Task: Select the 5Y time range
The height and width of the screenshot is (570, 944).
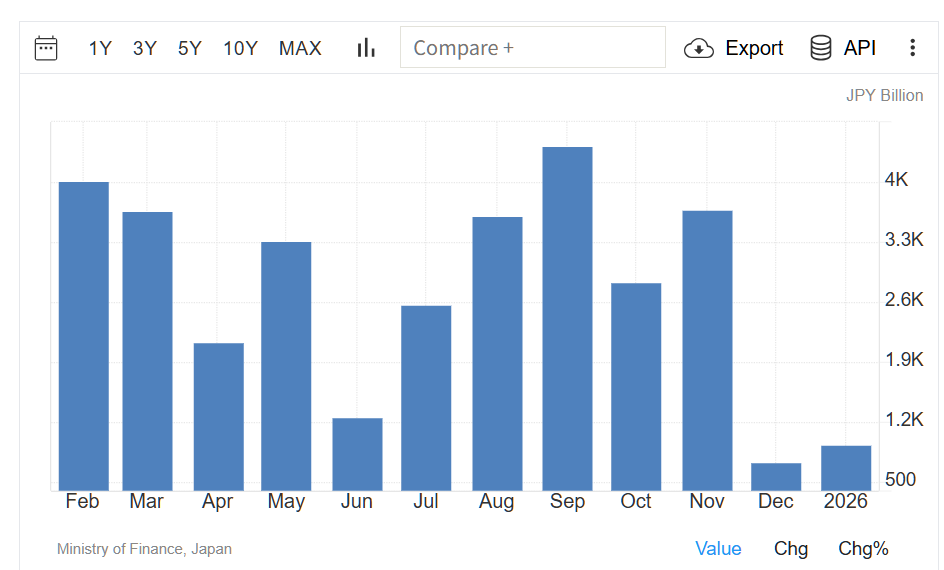Action: tap(190, 48)
